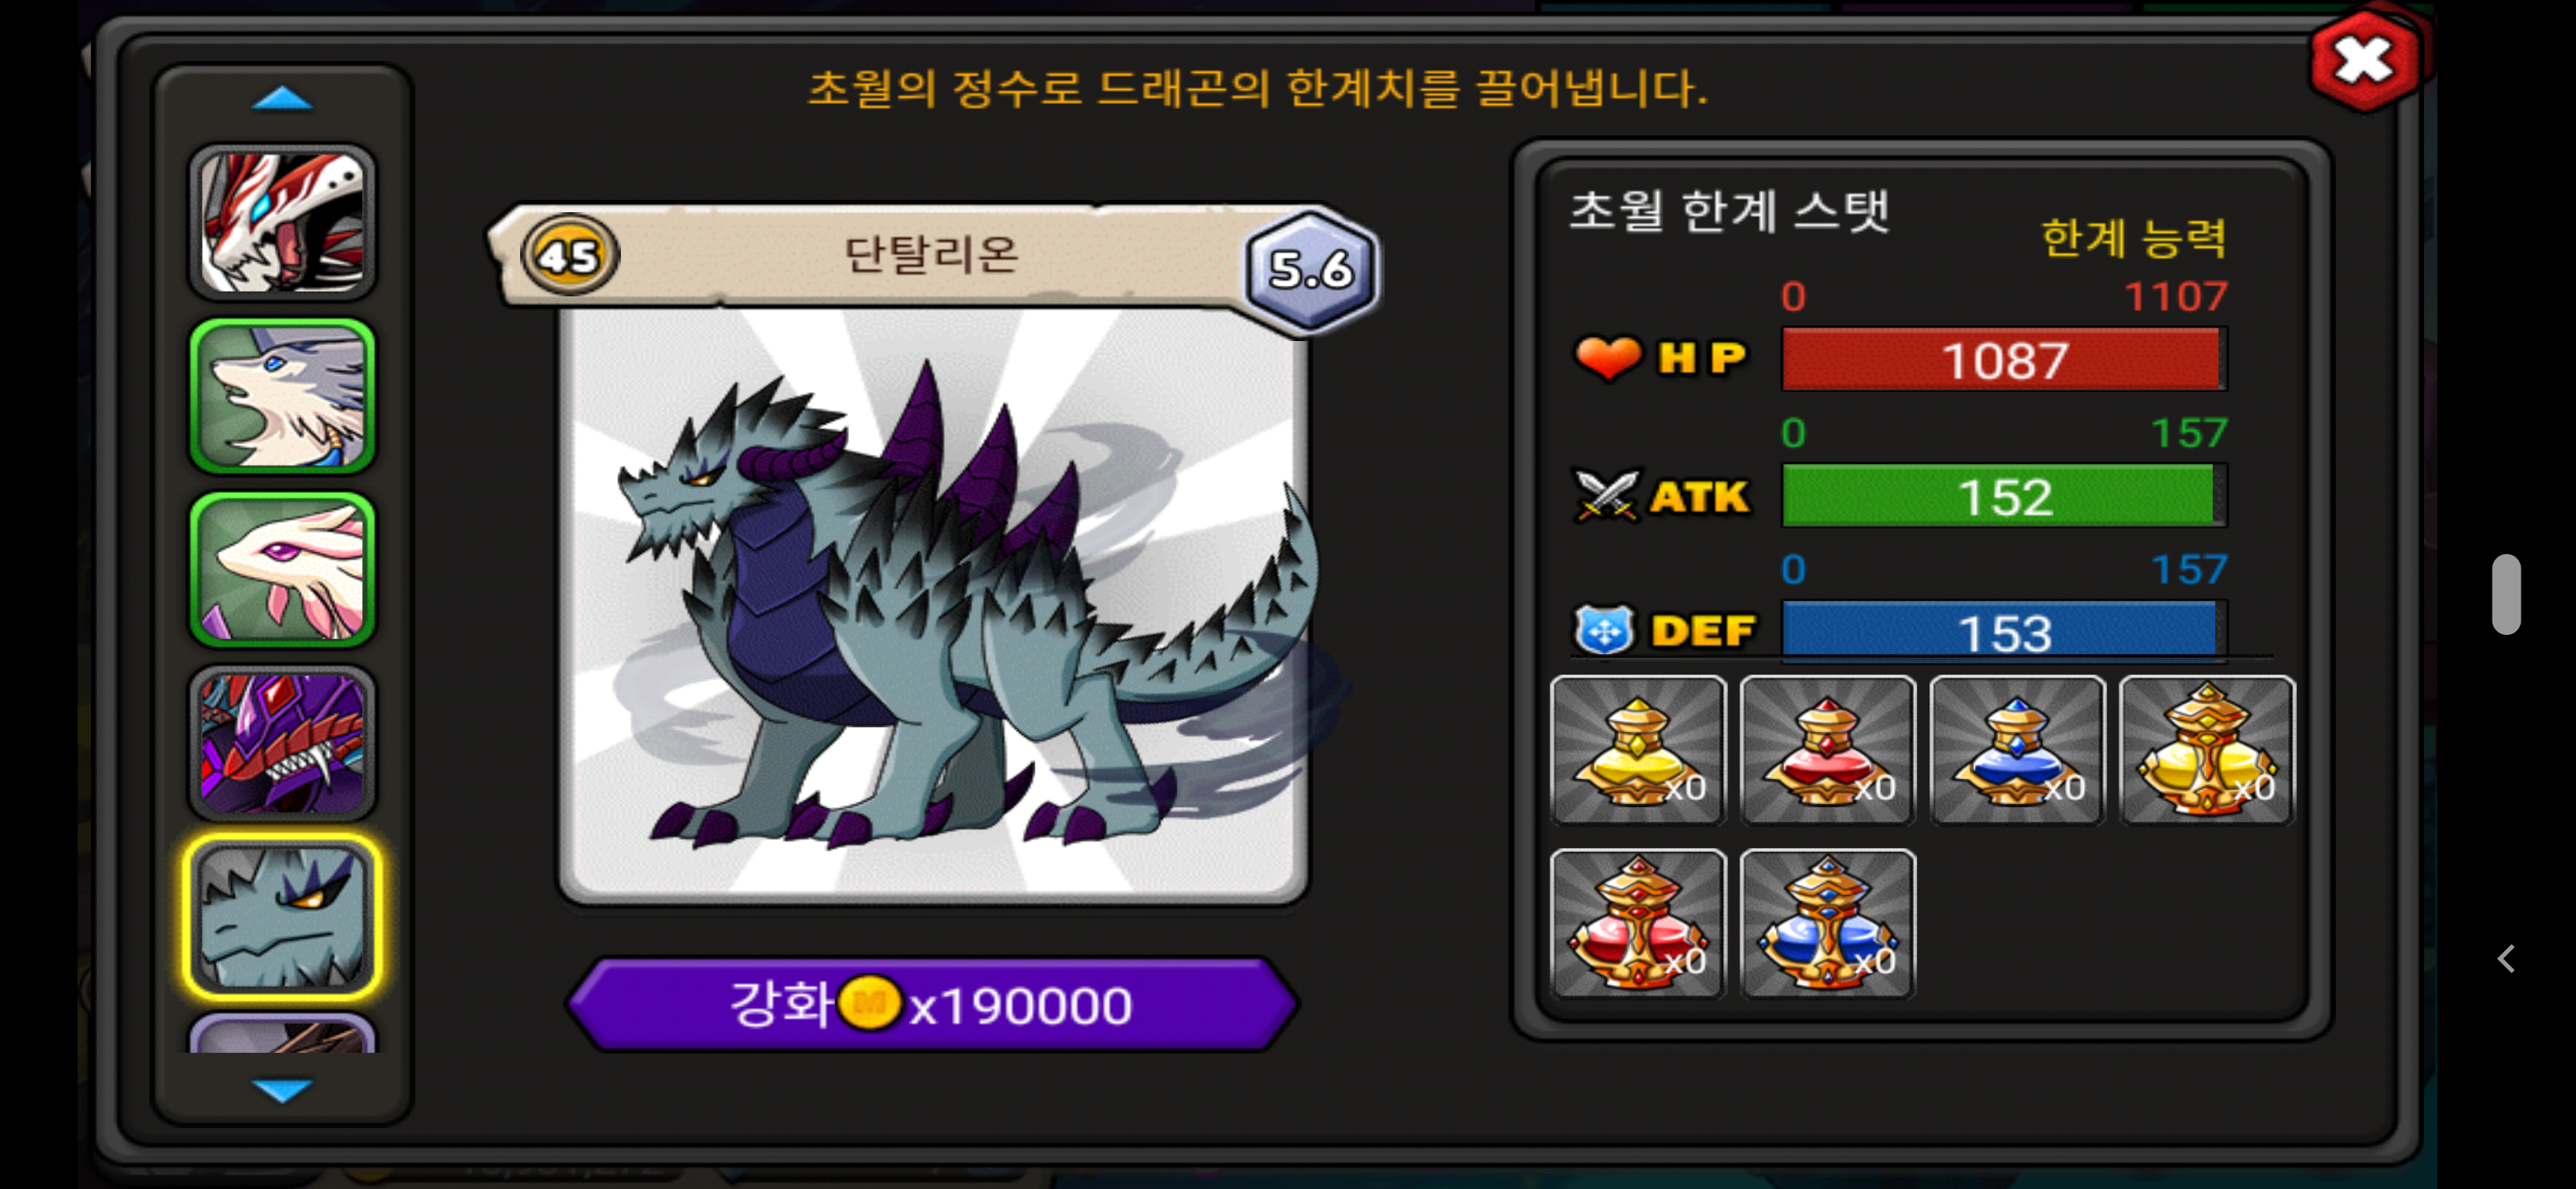
Task: Select the small red essence potion
Action: 1828,751
